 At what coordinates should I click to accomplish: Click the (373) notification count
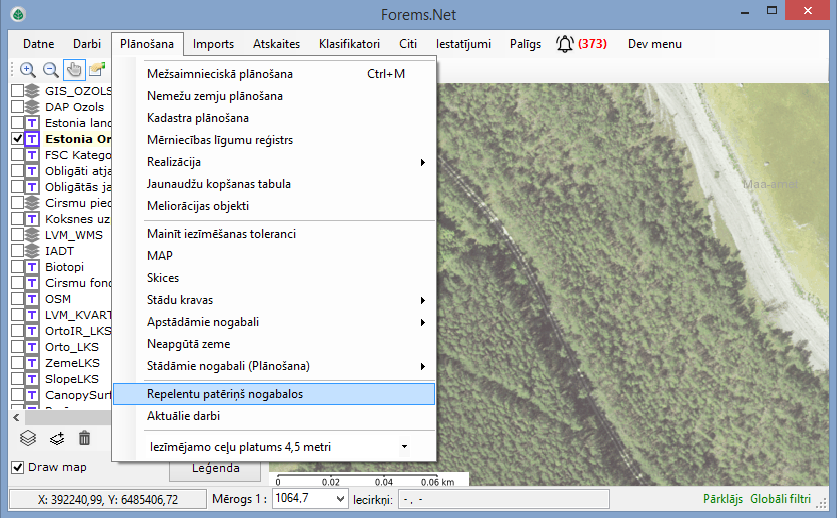click(592, 44)
